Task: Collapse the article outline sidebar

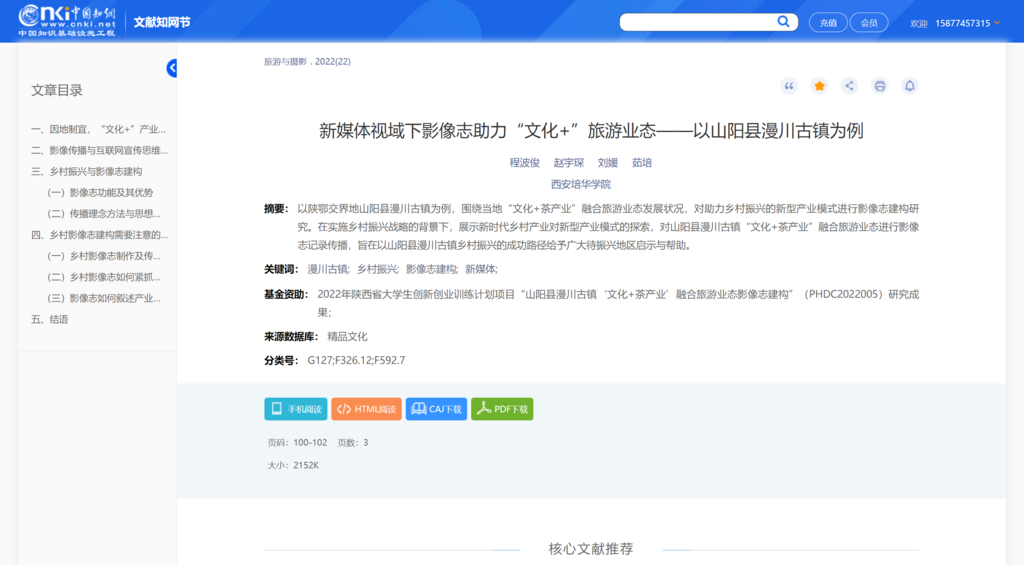Action: click(171, 68)
